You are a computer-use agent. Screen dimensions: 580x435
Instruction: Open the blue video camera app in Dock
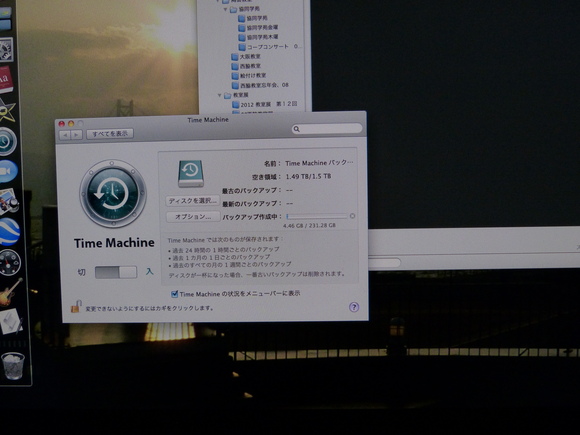(8, 171)
